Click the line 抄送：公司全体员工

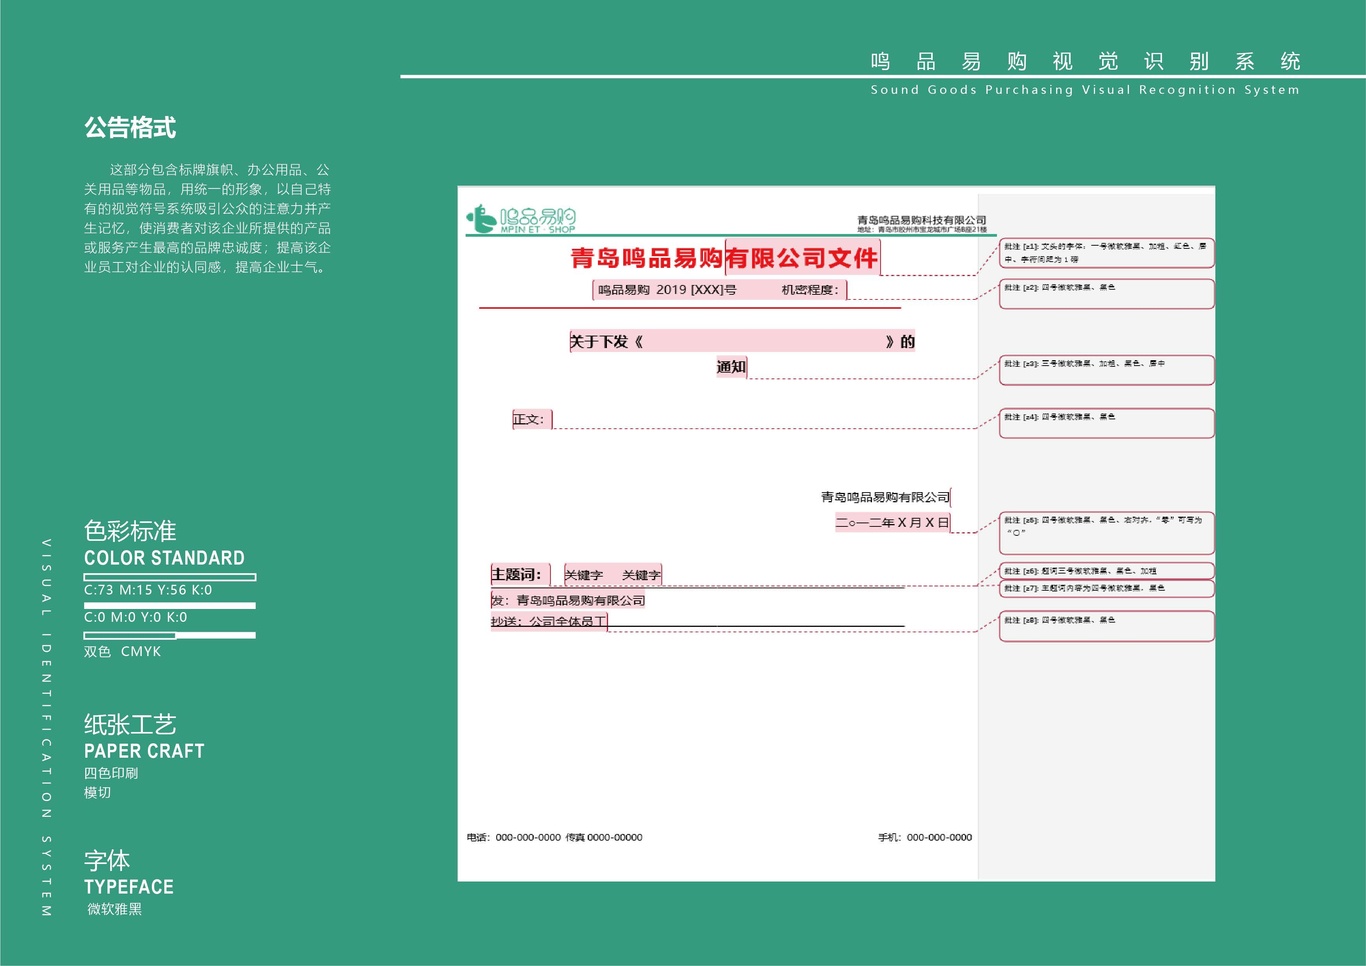coord(548,621)
